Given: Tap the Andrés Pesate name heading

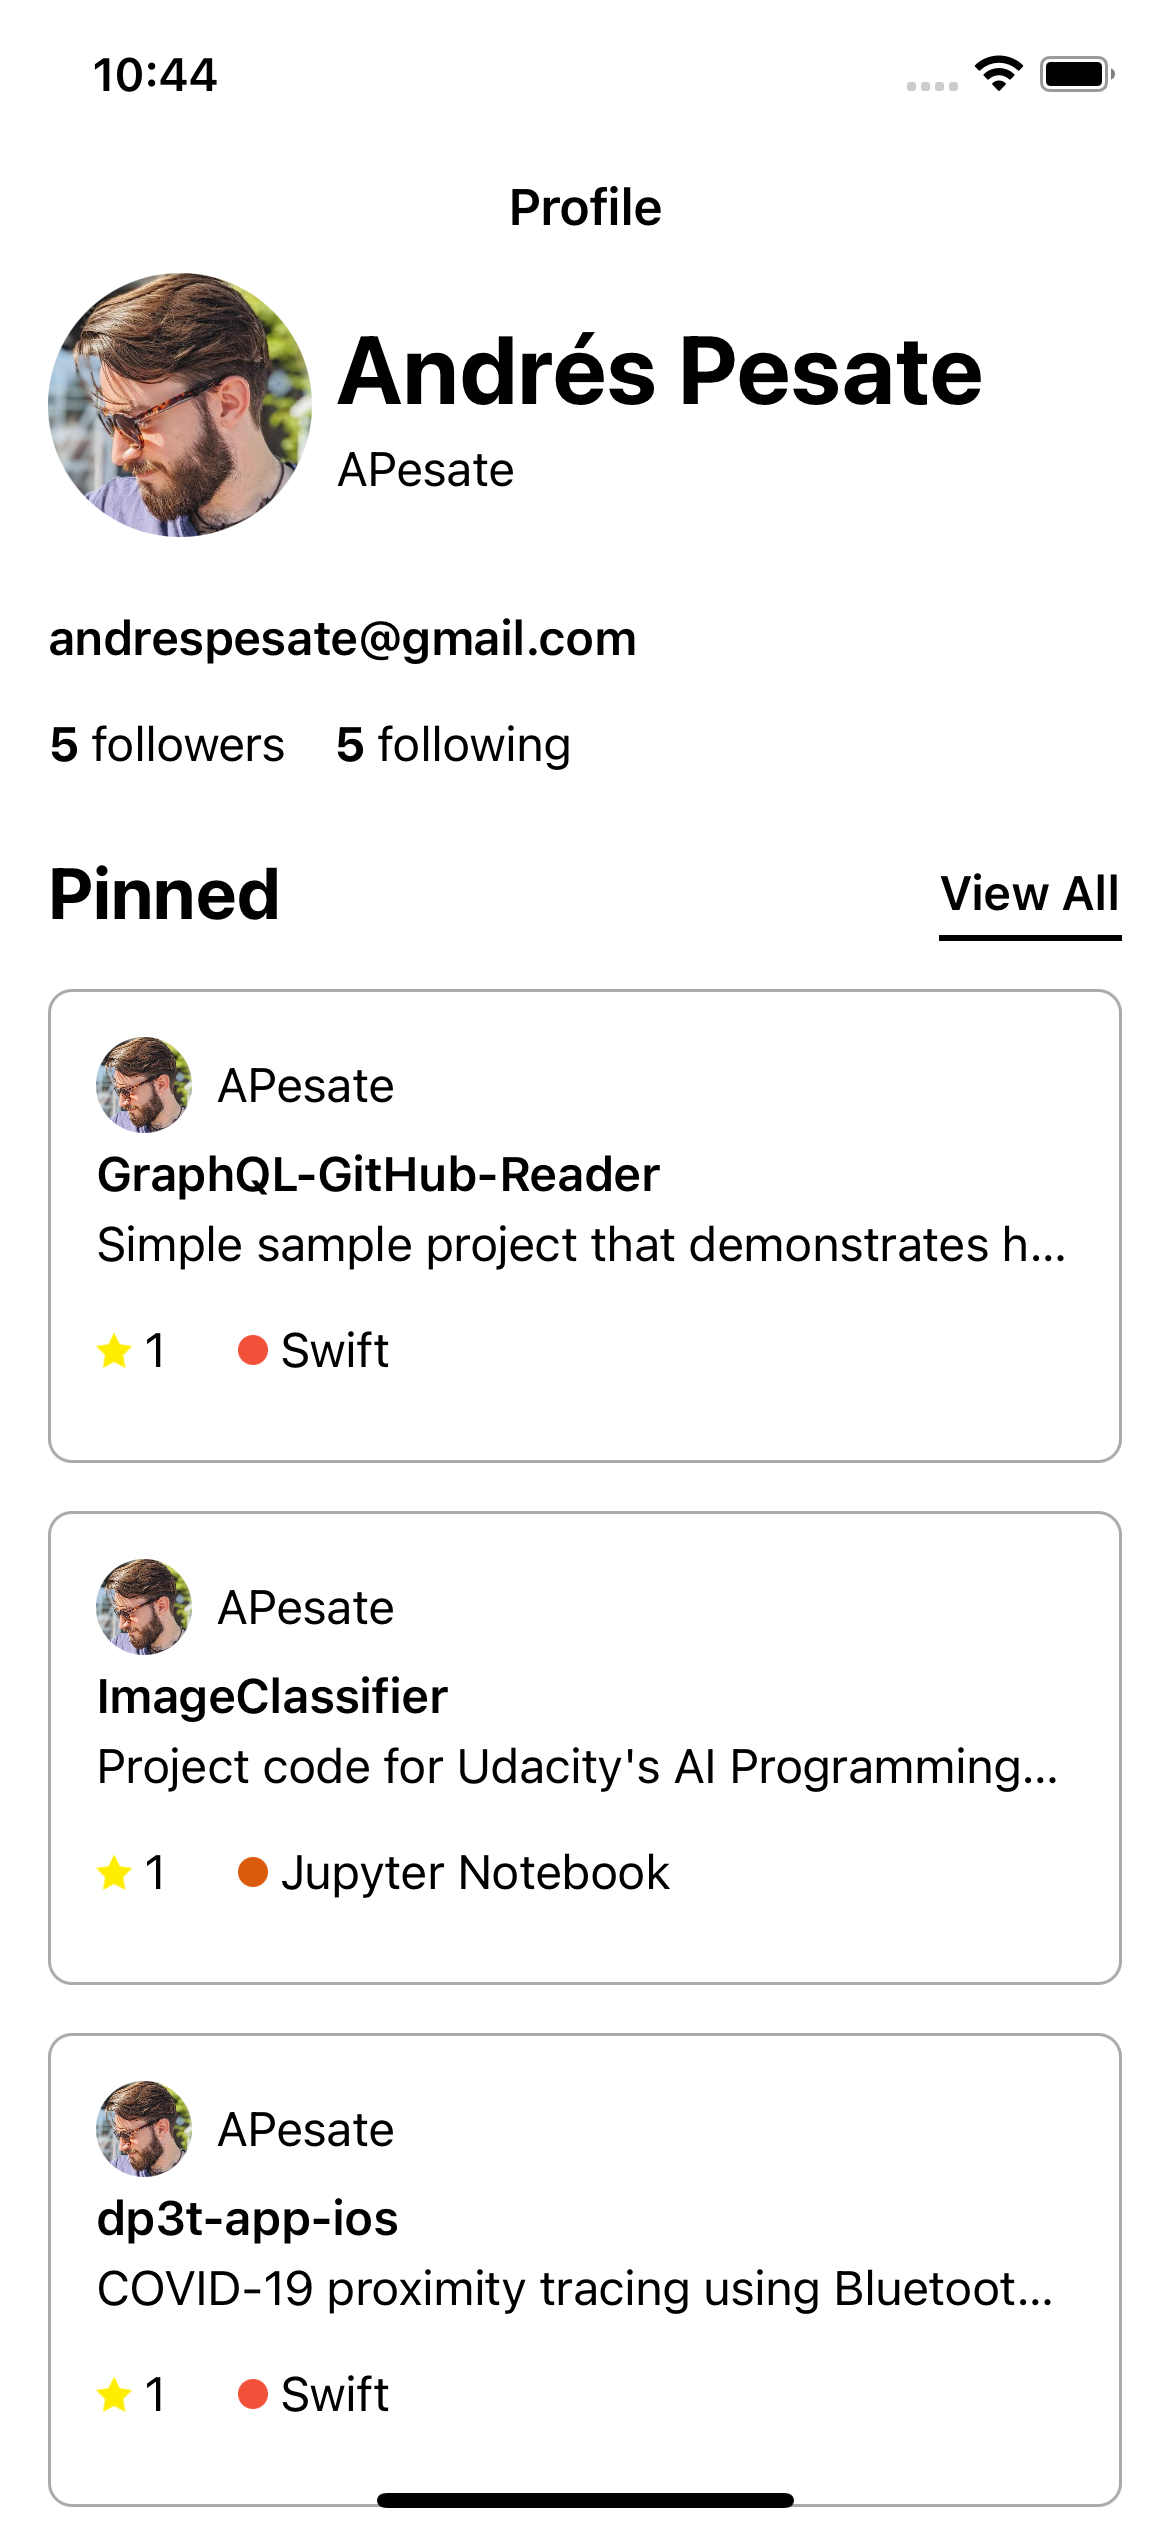Looking at the screenshot, I should [660, 372].
